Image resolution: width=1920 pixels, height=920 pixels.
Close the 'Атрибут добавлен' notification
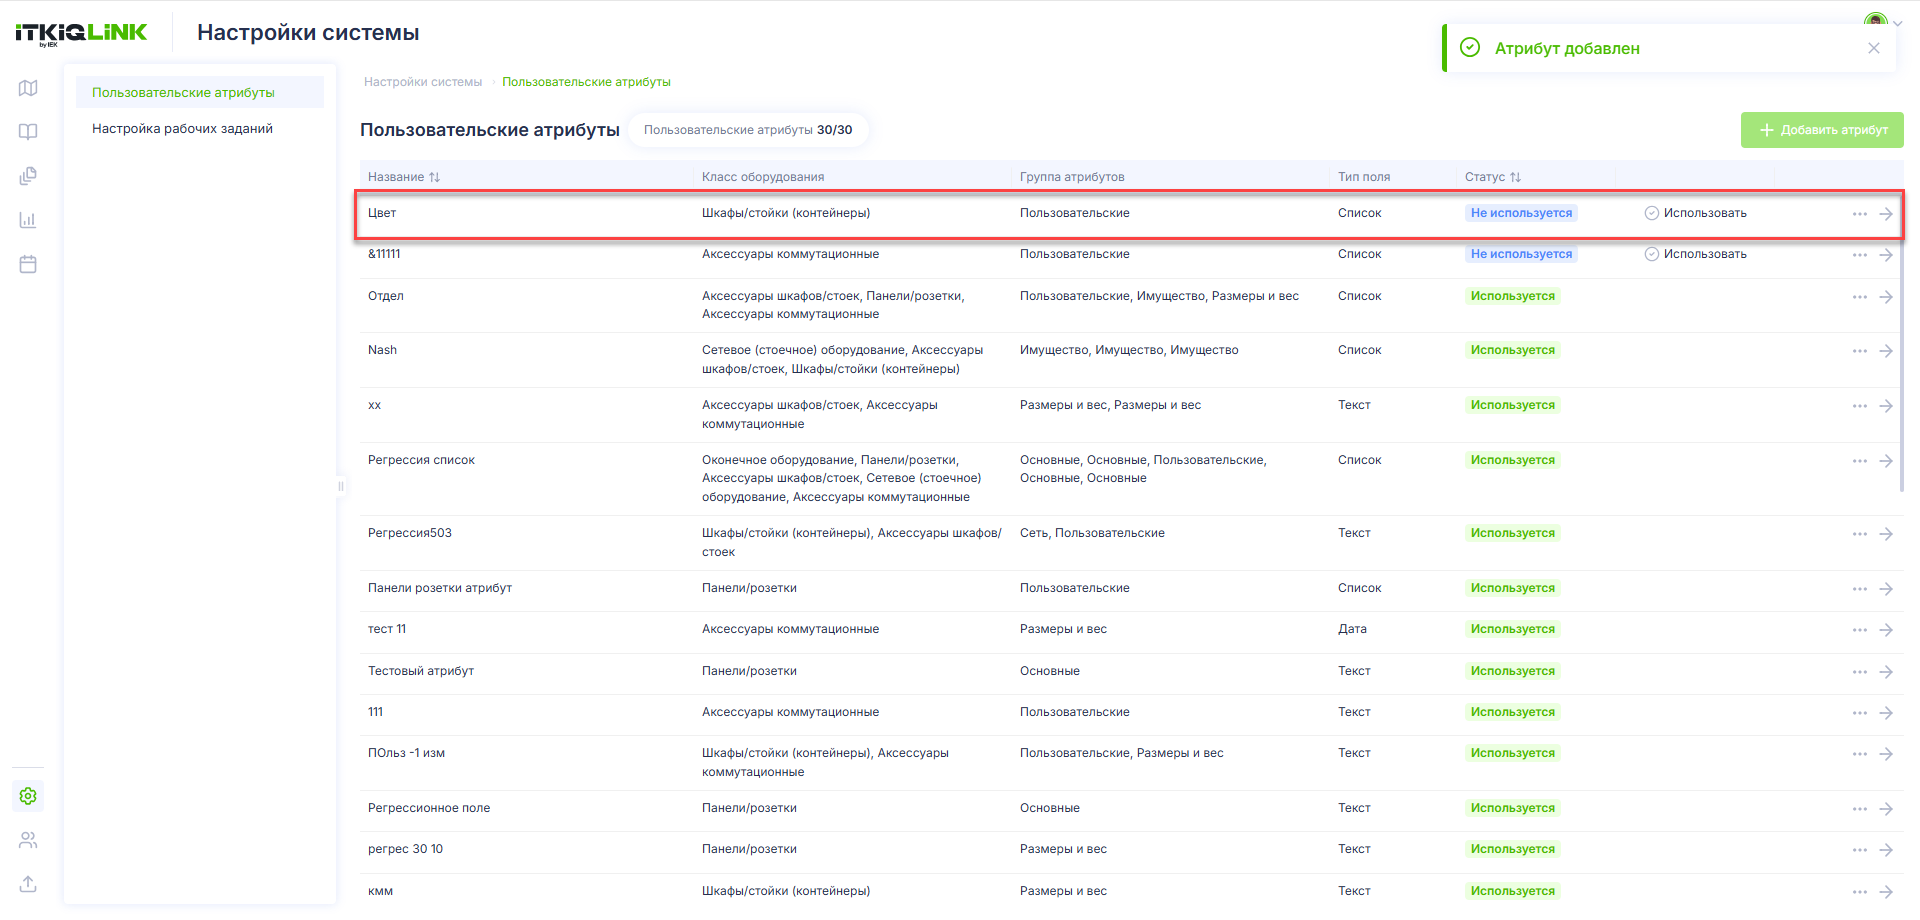(1874, 48)
